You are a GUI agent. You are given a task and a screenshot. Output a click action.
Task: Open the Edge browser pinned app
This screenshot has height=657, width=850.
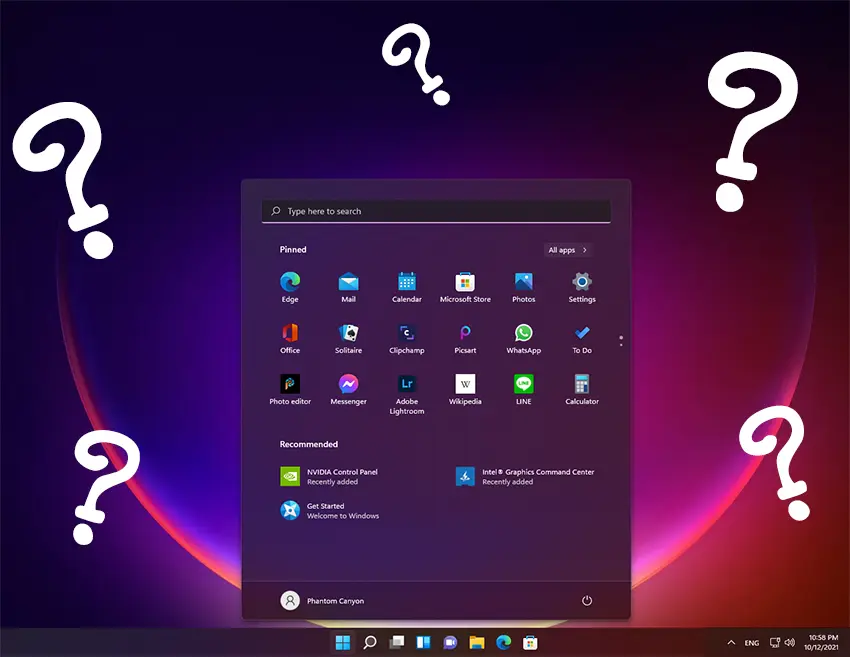(290, 282)
